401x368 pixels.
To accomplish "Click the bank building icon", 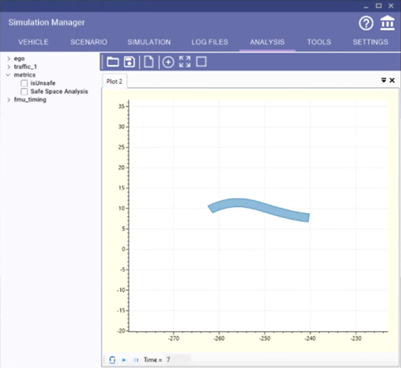I will click(x=387, y=23).
